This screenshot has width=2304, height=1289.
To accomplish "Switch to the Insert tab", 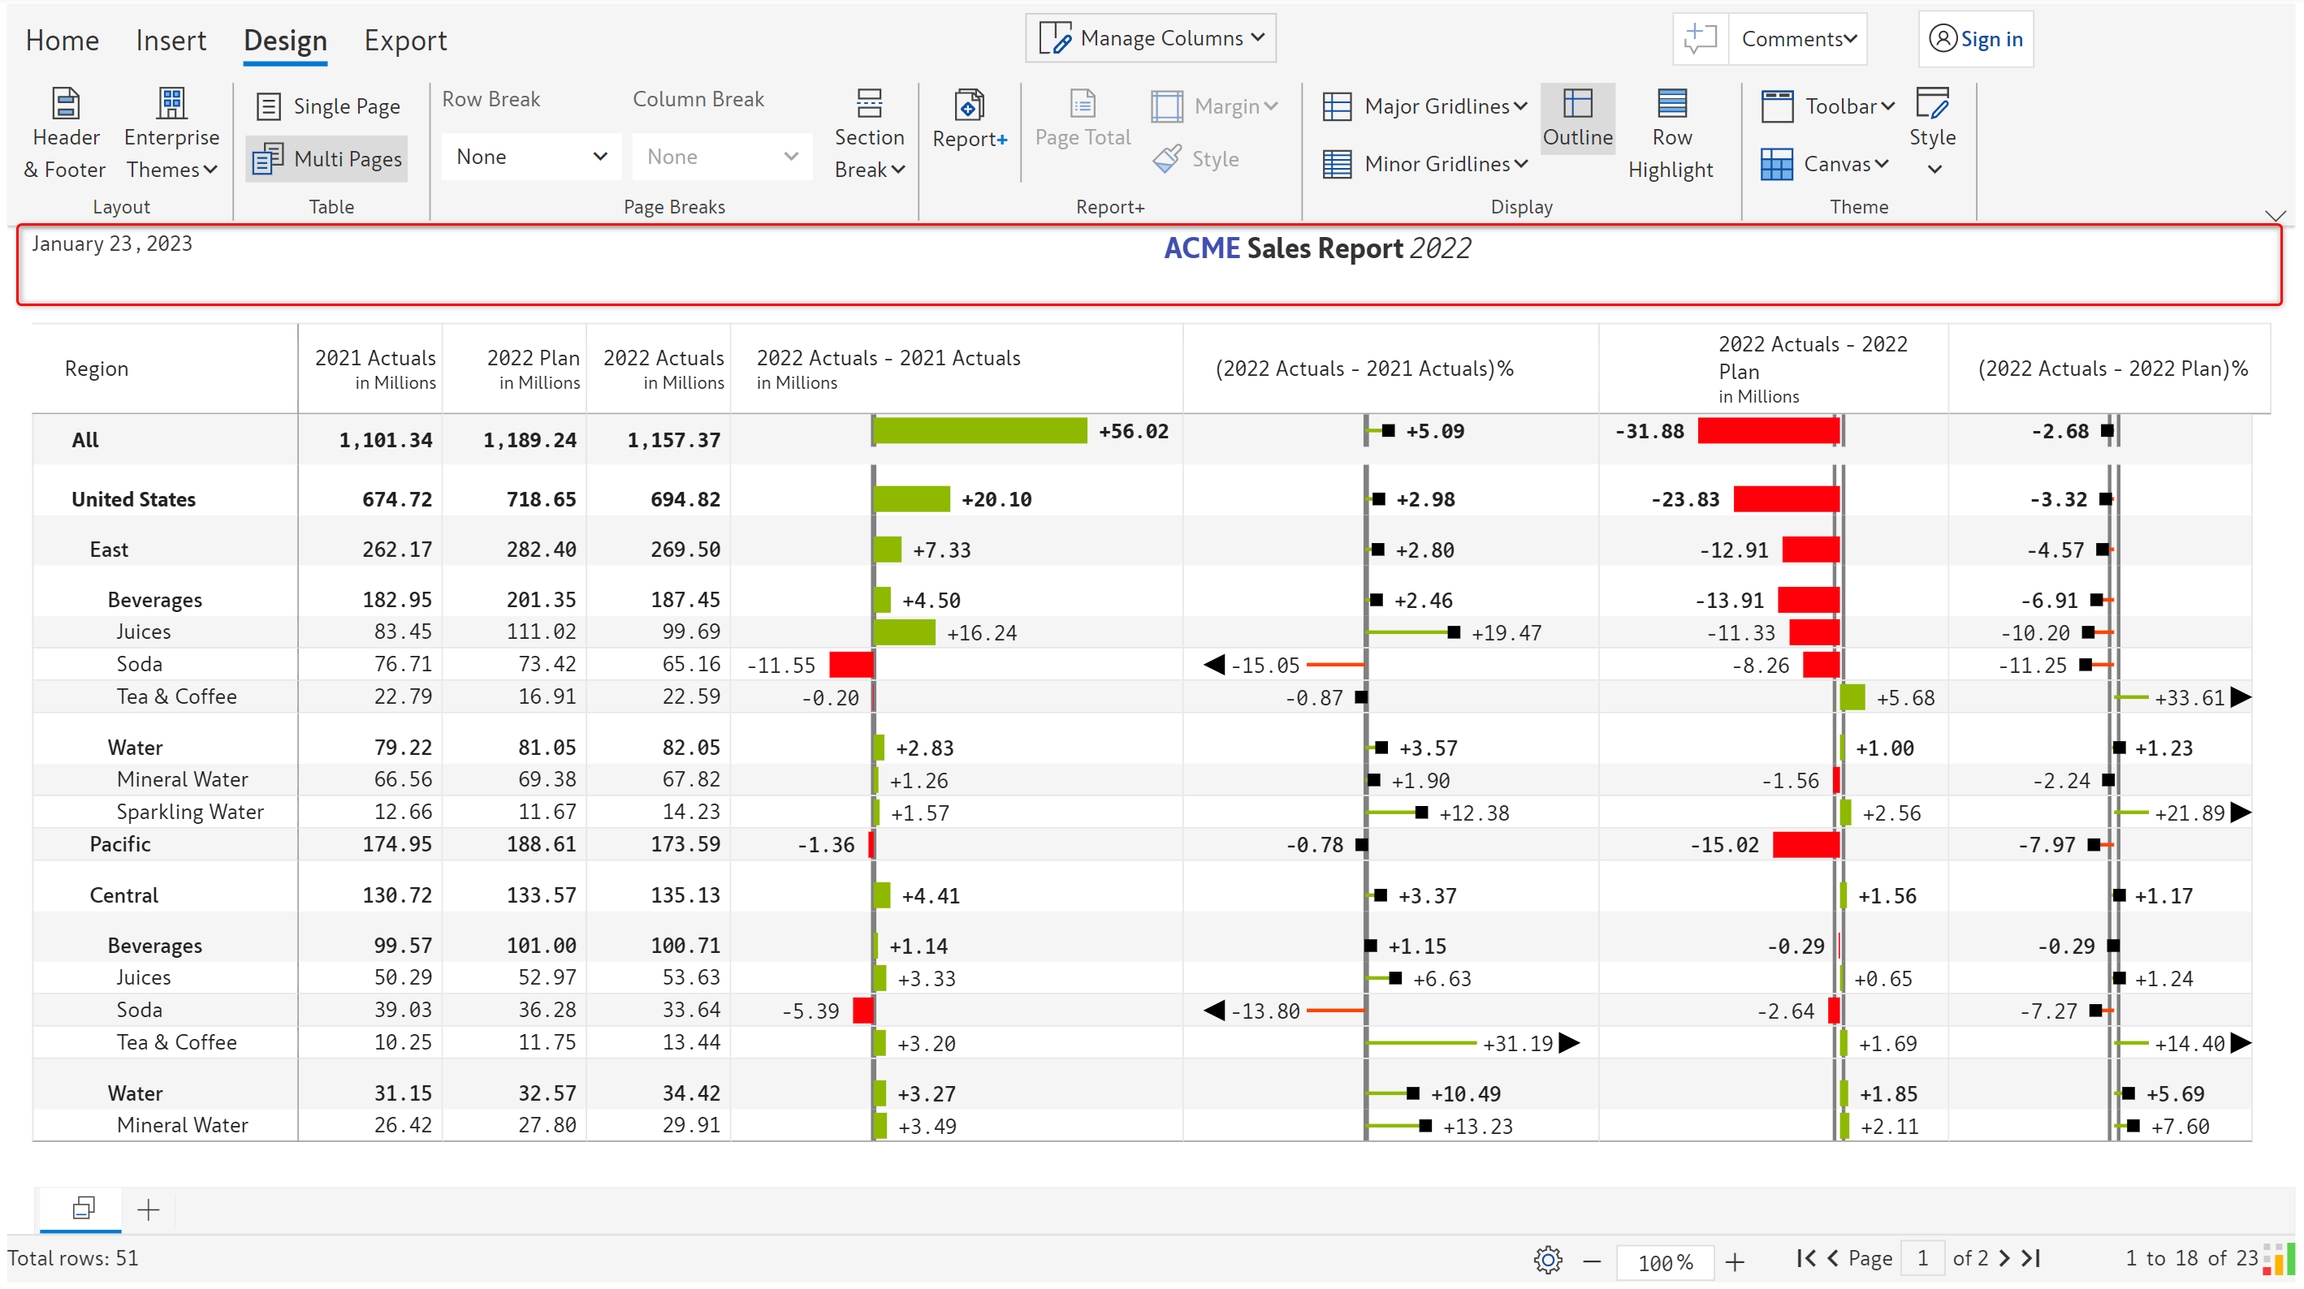I will (x=170, y=40).
